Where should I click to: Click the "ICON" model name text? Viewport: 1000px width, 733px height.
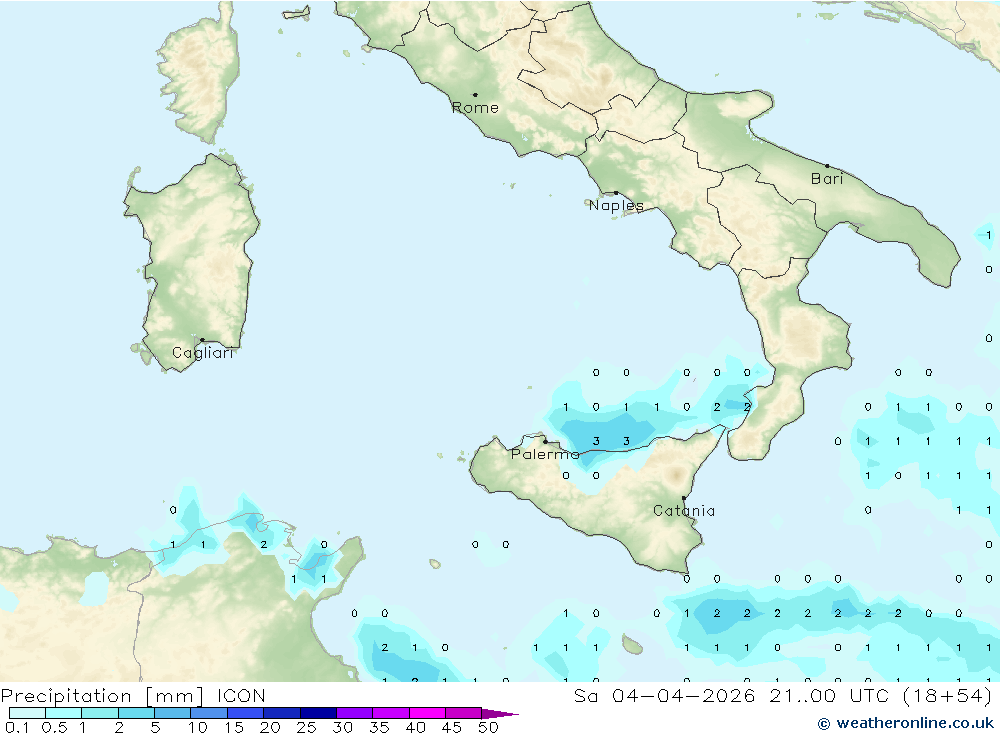[x=241, y=695]
